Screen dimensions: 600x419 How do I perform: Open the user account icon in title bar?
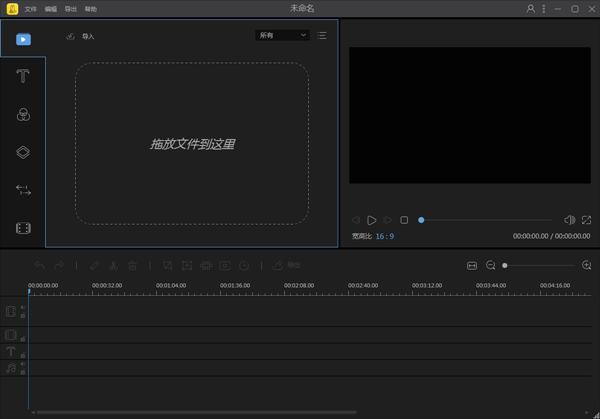[x=530, y=8]
